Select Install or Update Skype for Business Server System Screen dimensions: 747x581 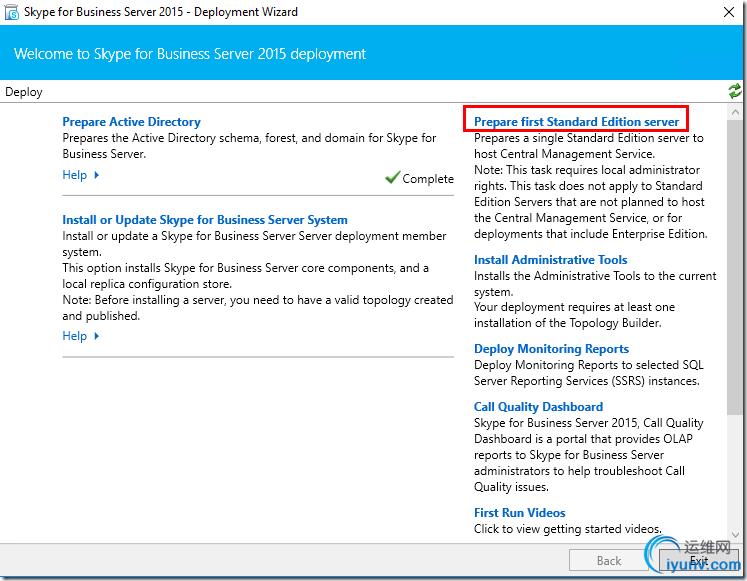(x=205, y=220)
